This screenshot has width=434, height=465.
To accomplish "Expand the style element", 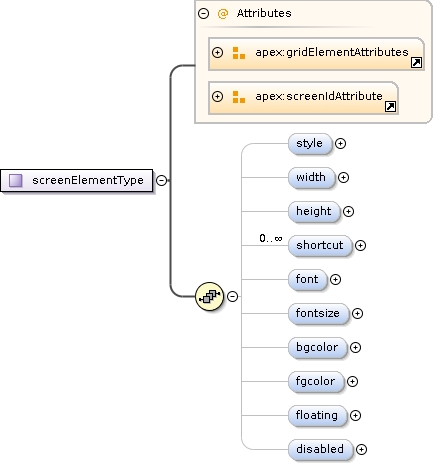I will pos(340,143).
